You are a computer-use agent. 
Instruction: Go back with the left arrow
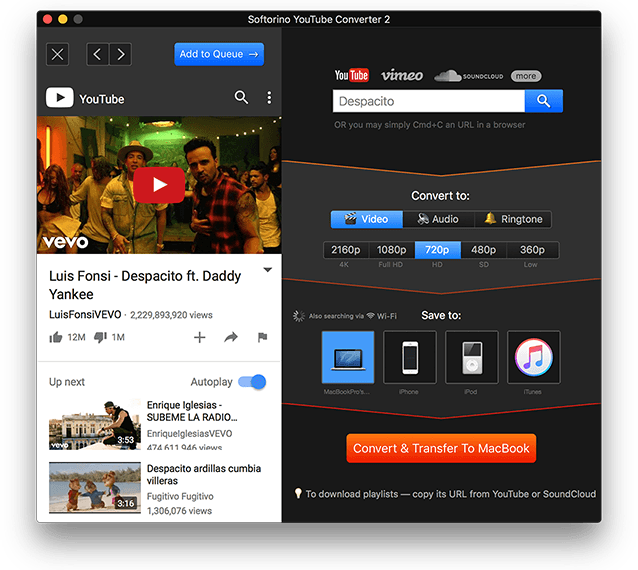[x=97, y=54]
